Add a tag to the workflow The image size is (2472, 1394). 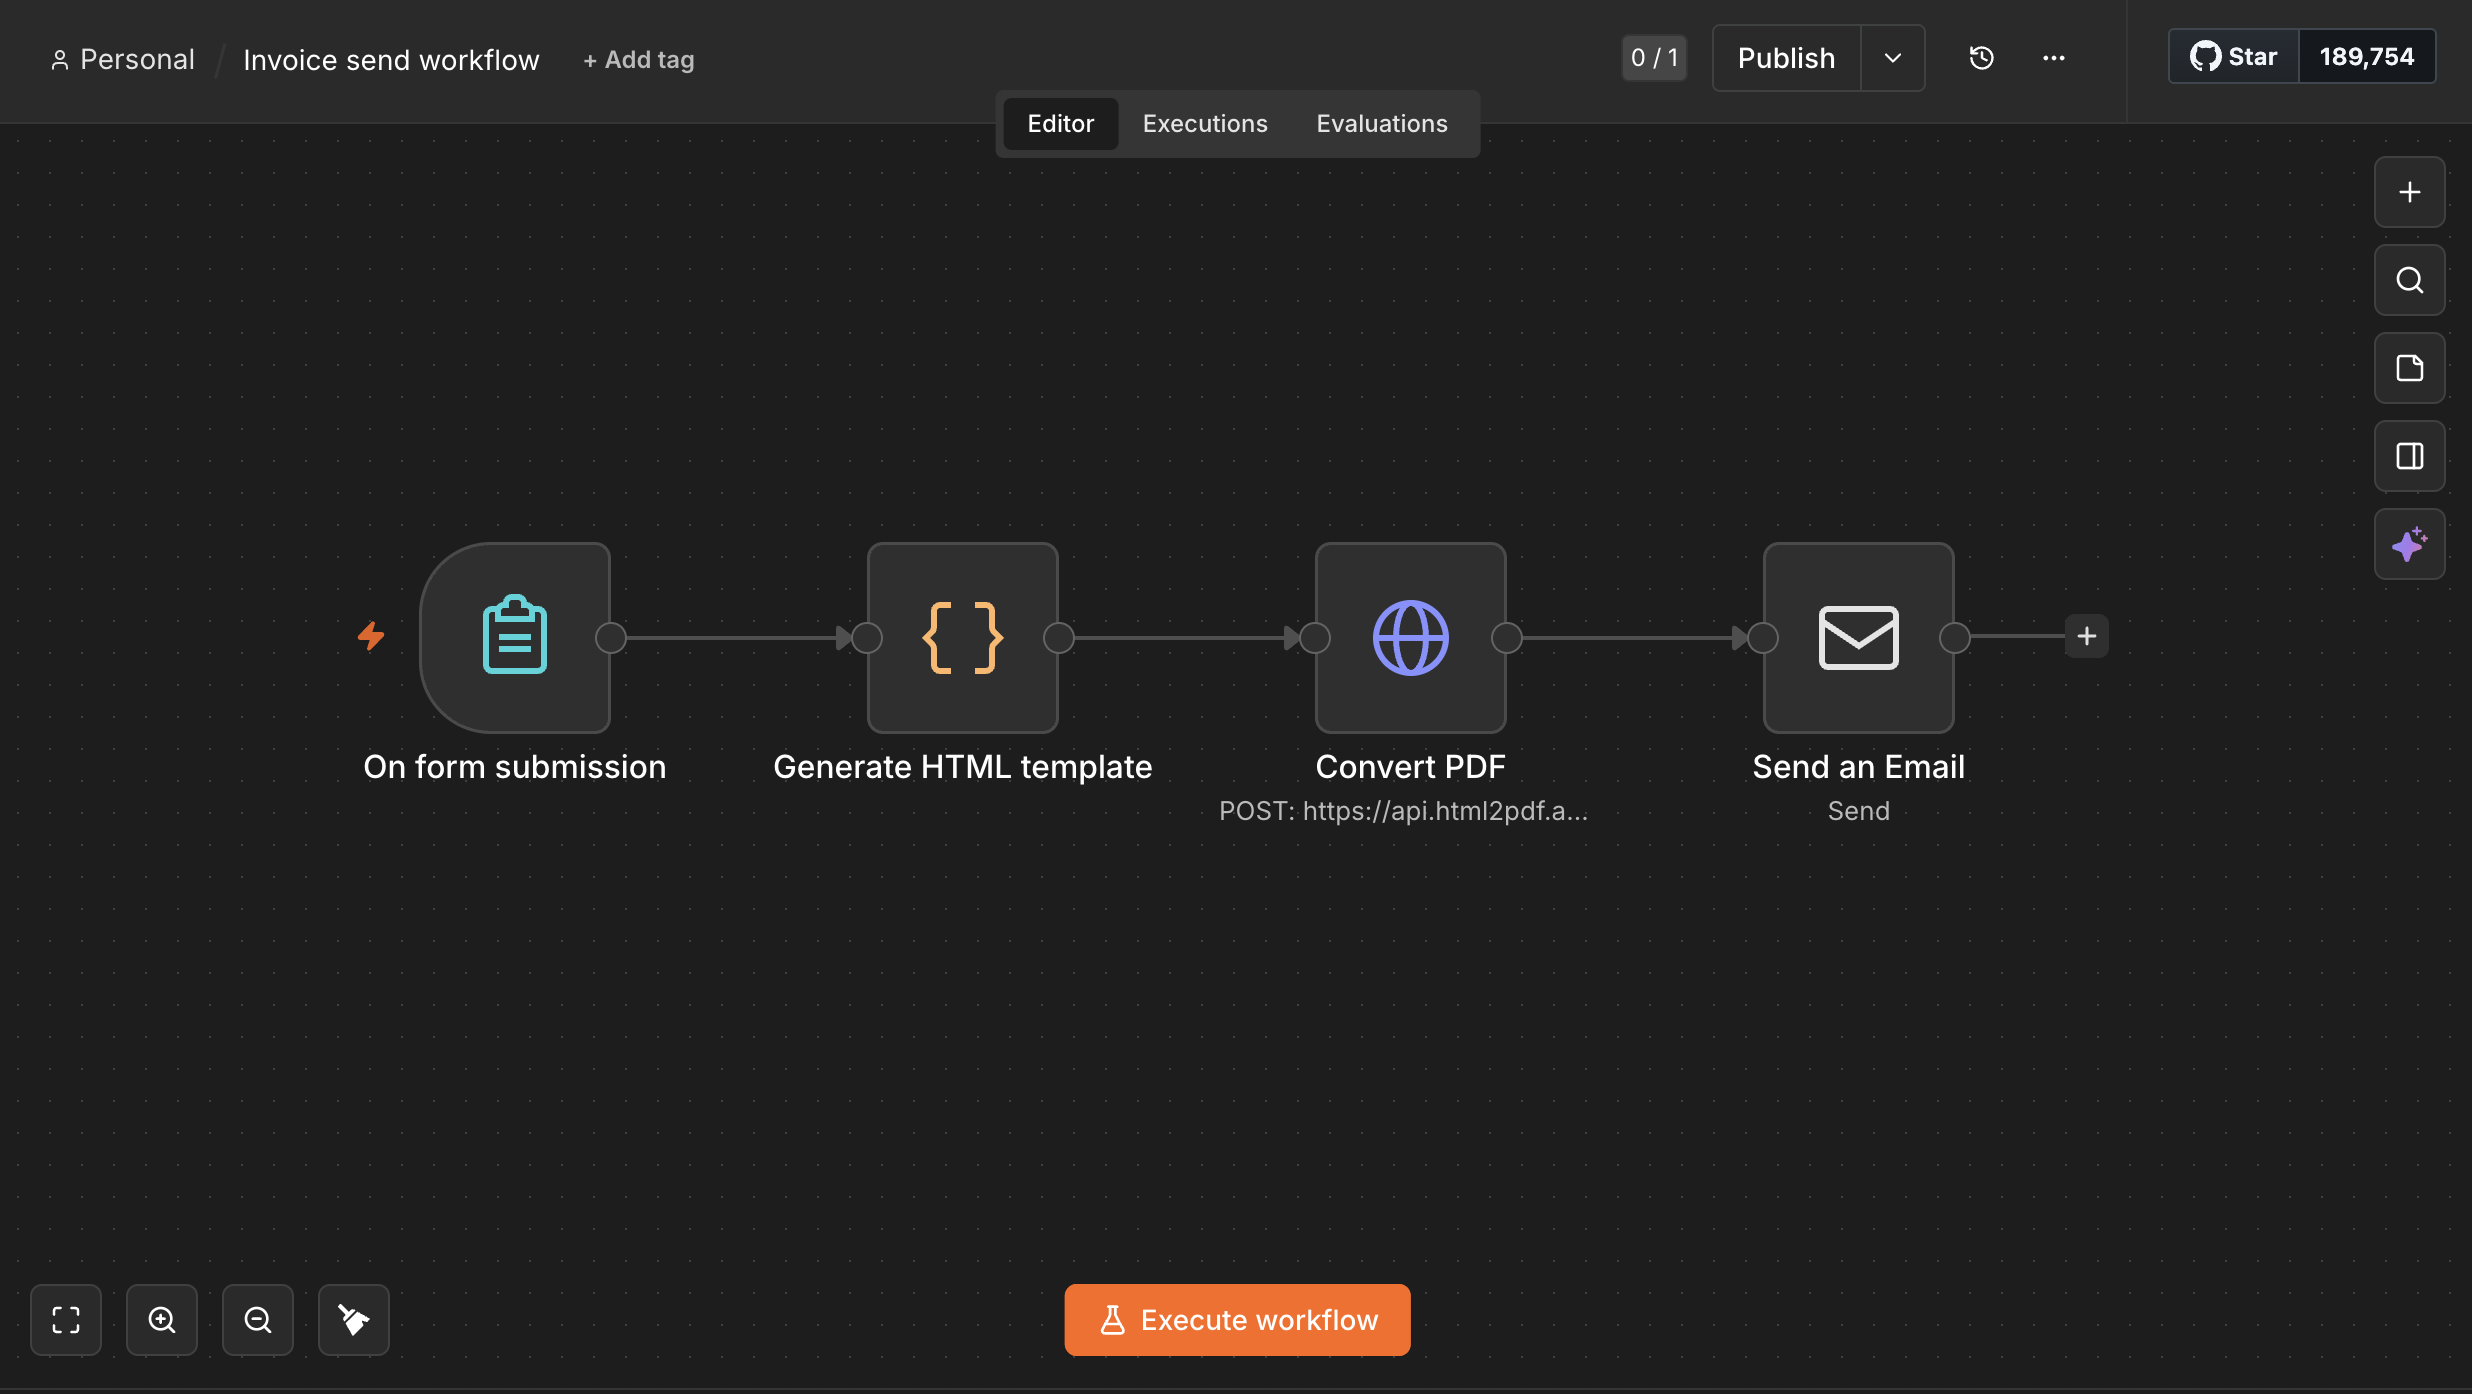pos(638,60)
